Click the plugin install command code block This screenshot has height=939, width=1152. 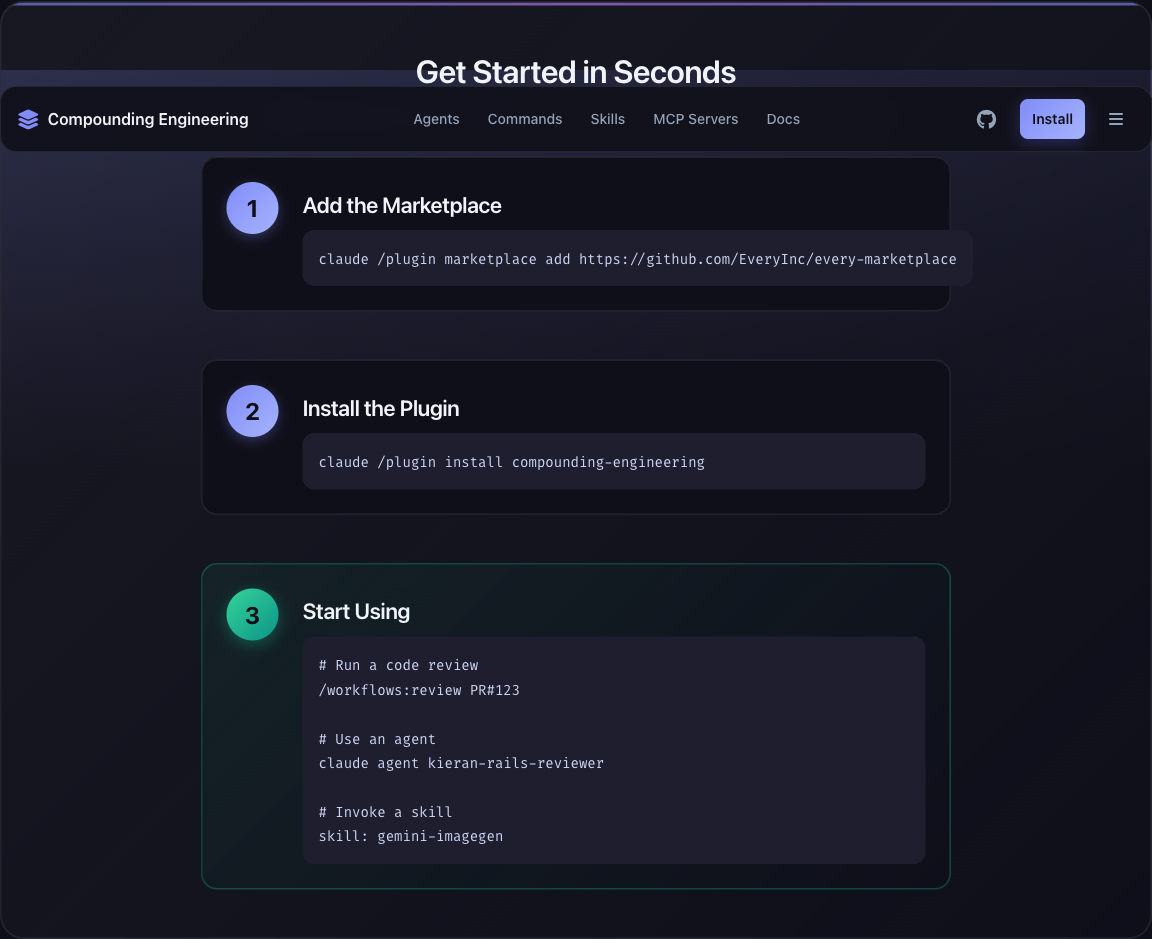(613, 462)
